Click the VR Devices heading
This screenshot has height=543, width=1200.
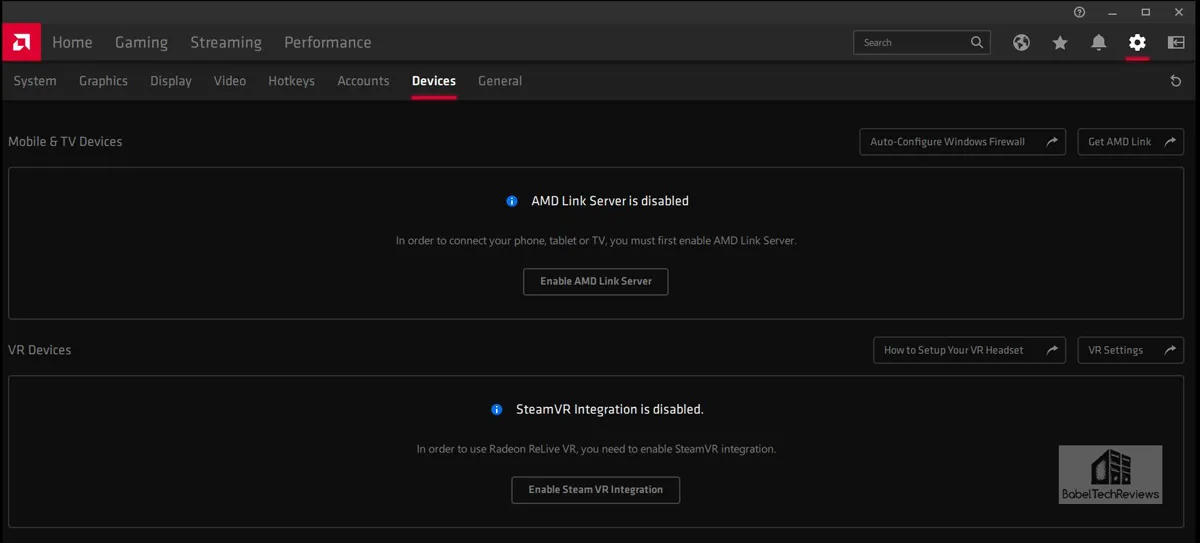point(40,350)
